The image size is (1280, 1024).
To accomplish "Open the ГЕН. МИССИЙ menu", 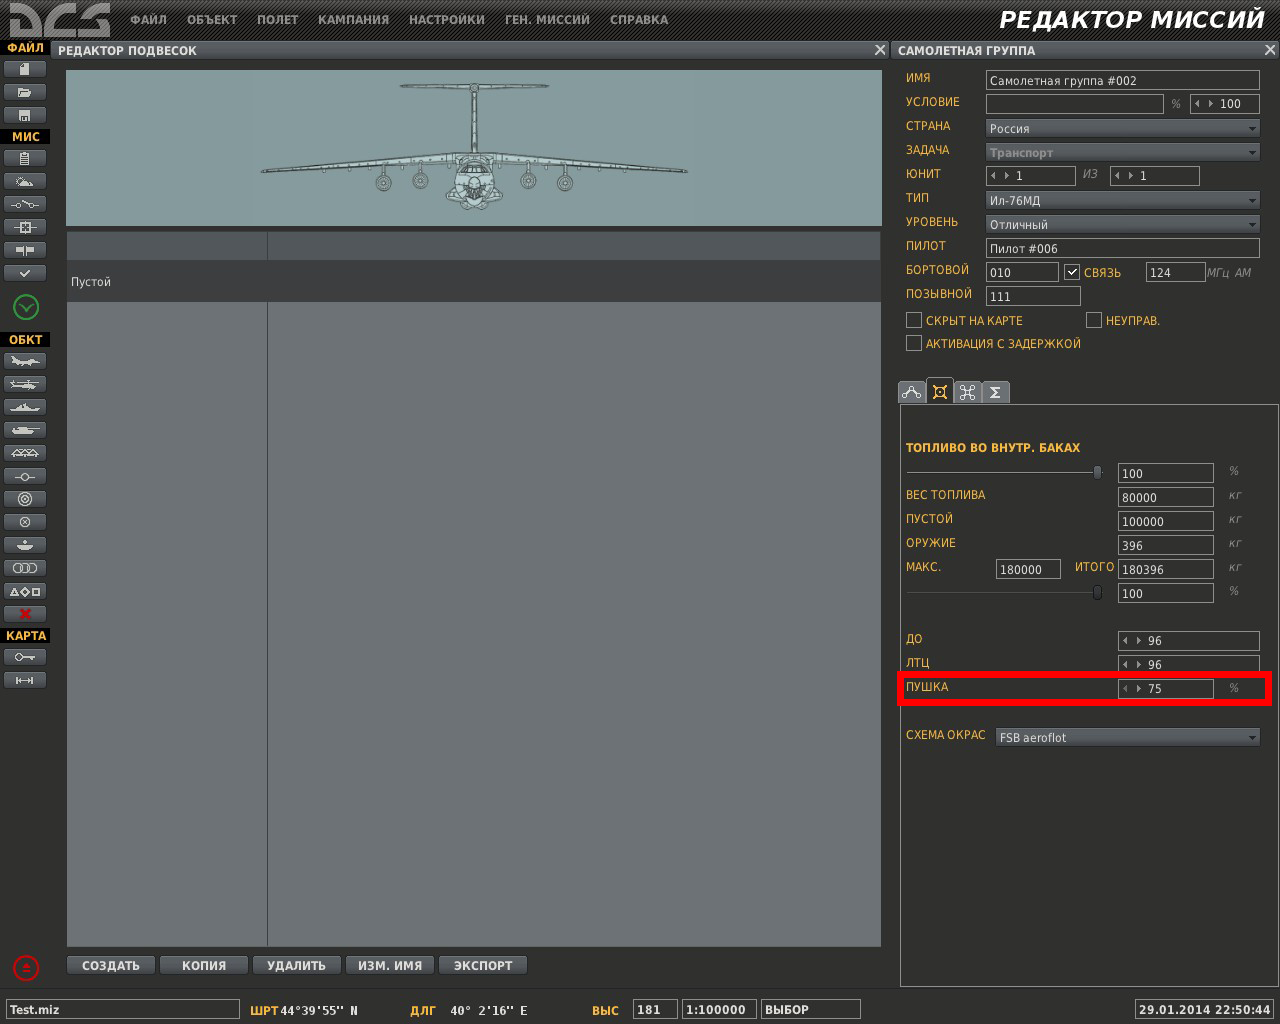I will pyautogui.click(x=547, y=19).
